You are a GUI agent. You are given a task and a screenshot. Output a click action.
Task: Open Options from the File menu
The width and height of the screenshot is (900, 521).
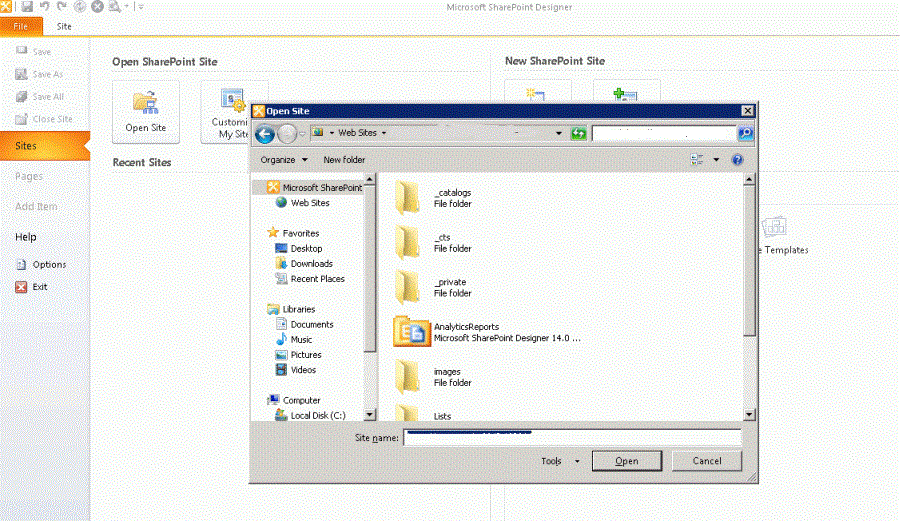41,265
